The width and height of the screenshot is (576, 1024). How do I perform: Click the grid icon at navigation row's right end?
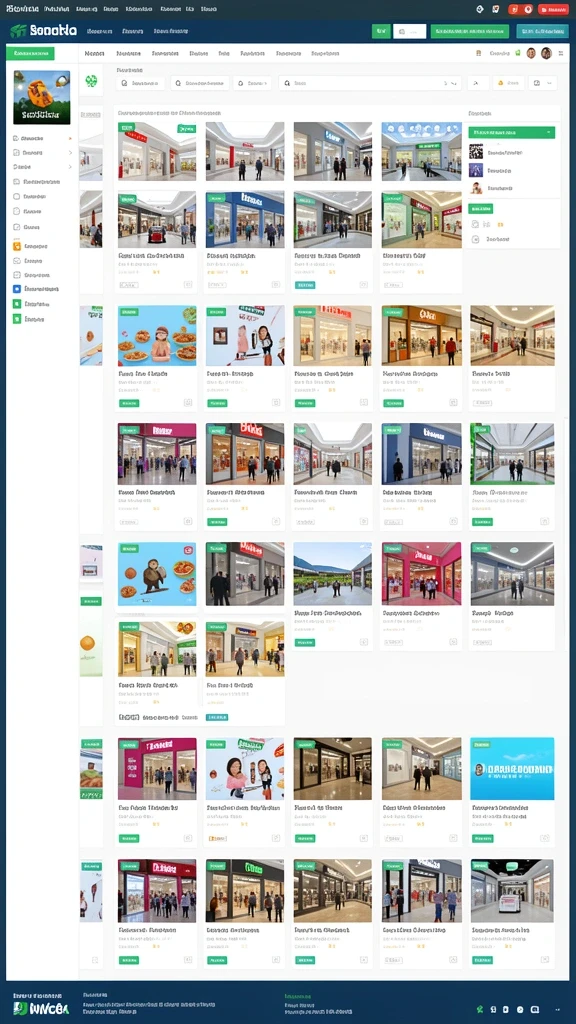(x=560, y=54)
